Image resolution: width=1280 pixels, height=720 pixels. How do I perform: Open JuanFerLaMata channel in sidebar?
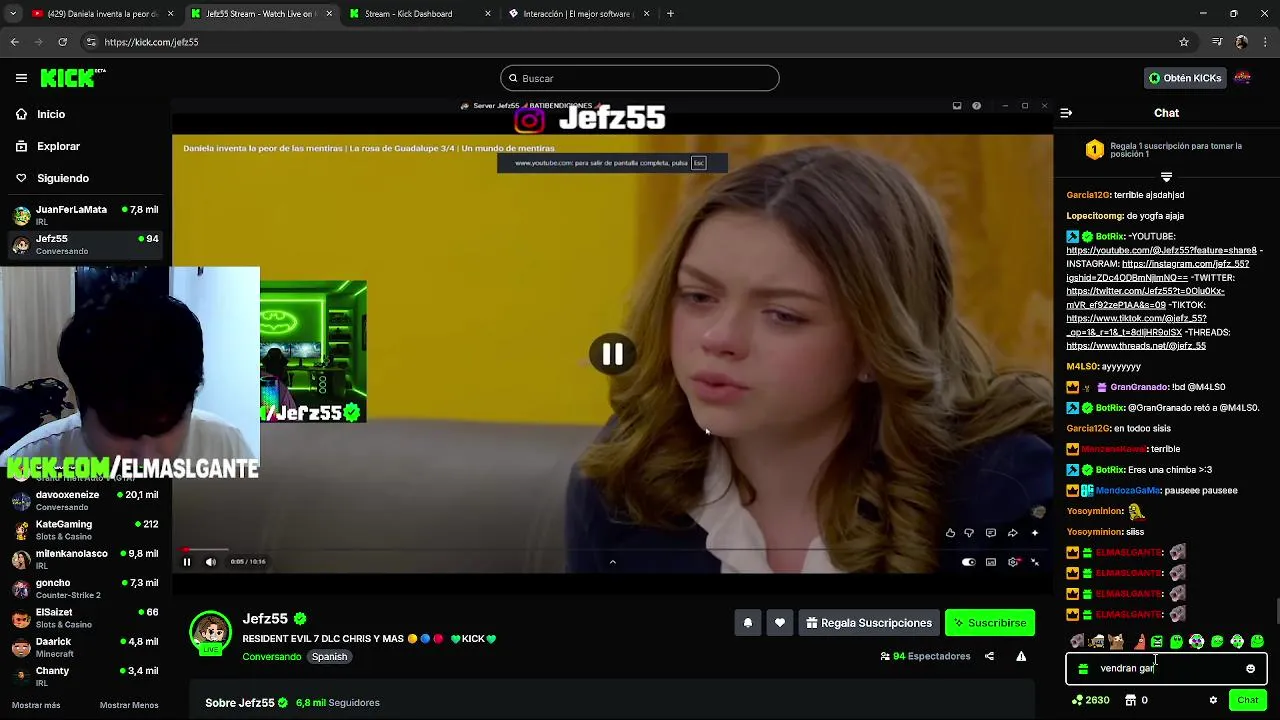[x=85, y=215]
